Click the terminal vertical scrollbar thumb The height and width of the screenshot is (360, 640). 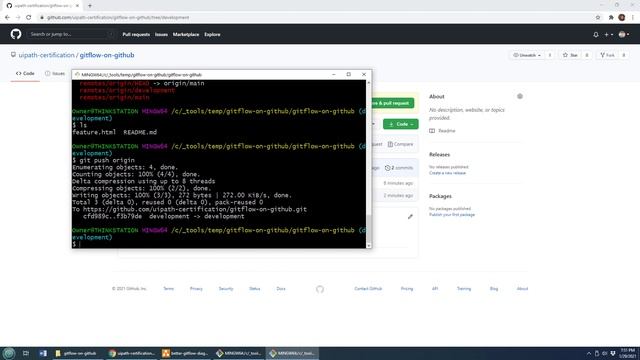click(369, 228)
